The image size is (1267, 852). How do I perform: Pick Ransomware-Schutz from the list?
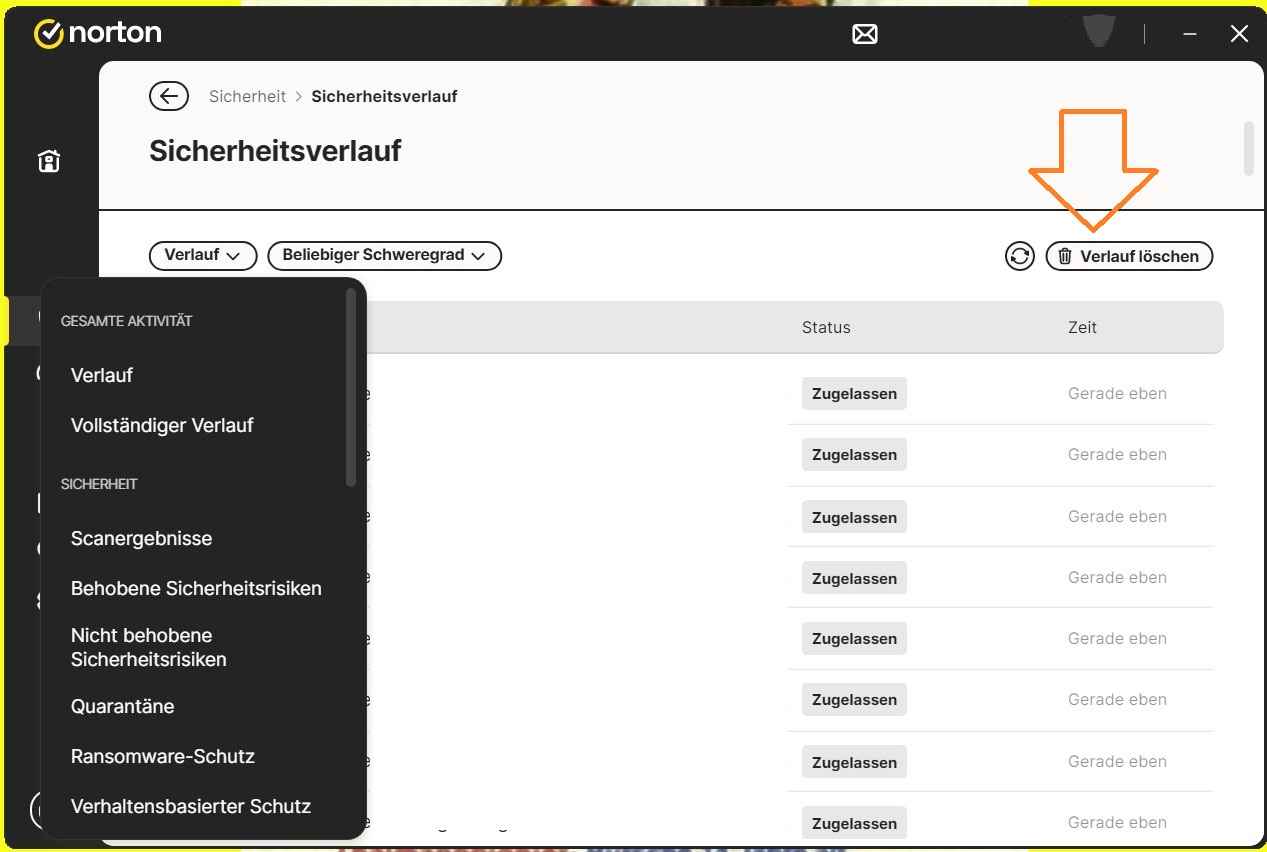162,756
